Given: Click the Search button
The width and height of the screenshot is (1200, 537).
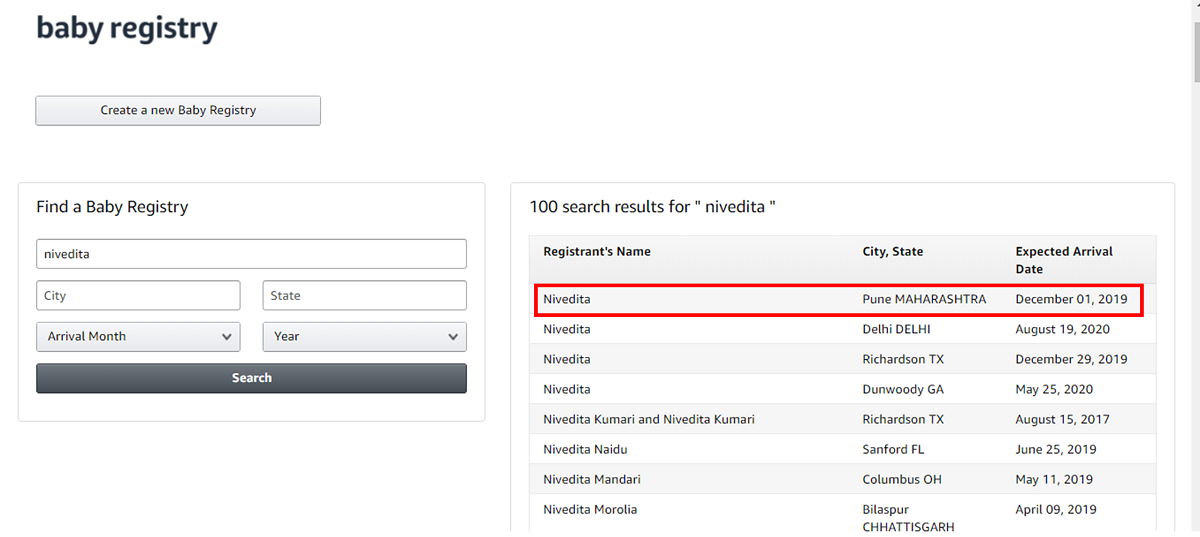Looking at the screenshot, I should coord(251,378).
